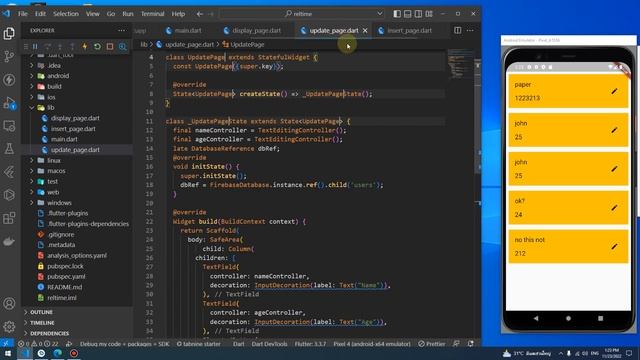This screenshot has height=360, width=640.
Task: Open the Help menu
Action: click(178, 14)
